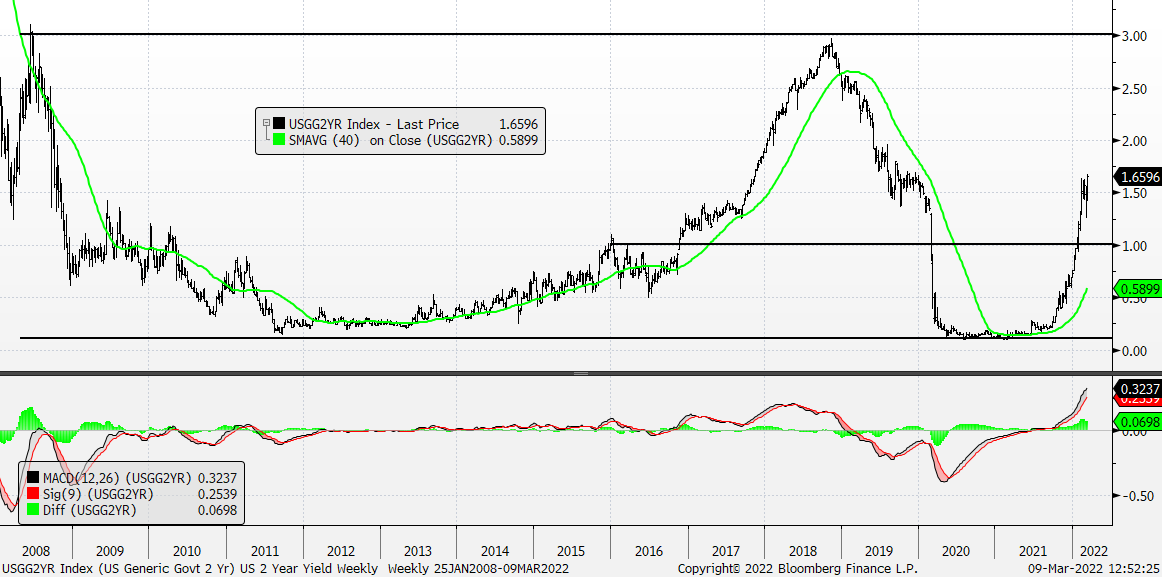Viewport: 1162px width, 577px height.
Task: Click the 2.00 y-axis label
Action: (x=1136, y=141)
